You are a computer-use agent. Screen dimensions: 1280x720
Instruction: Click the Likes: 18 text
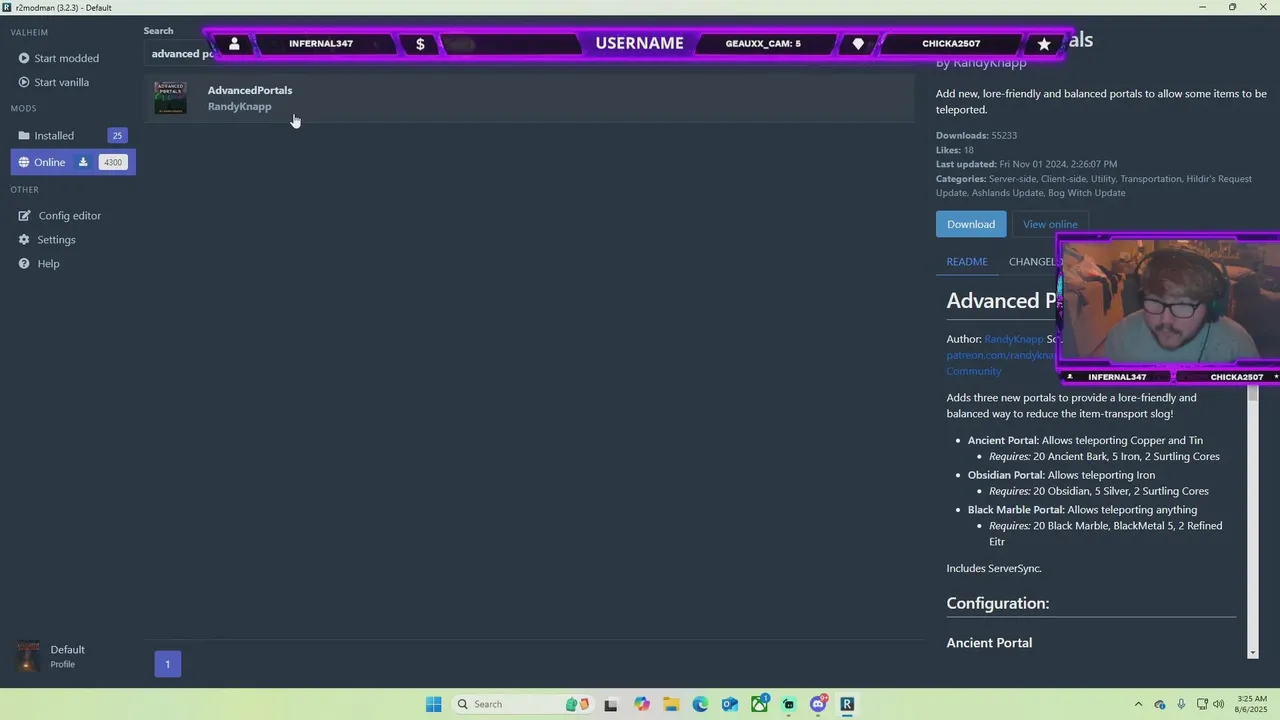click(x=955, y=150)
